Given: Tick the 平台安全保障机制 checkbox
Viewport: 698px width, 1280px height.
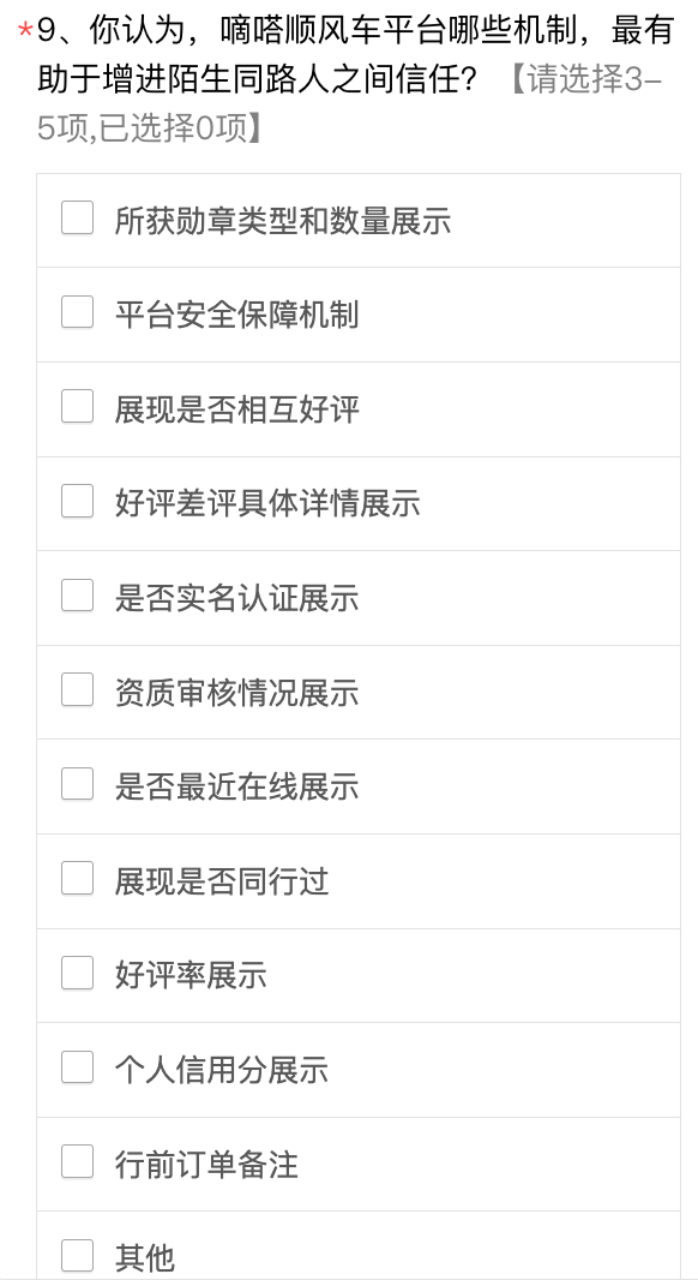Looking at the screenshot, I should (77, 313).
